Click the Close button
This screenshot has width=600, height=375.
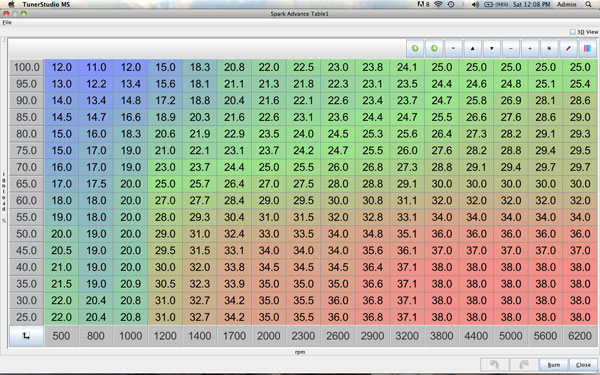(x=583, y=365)
